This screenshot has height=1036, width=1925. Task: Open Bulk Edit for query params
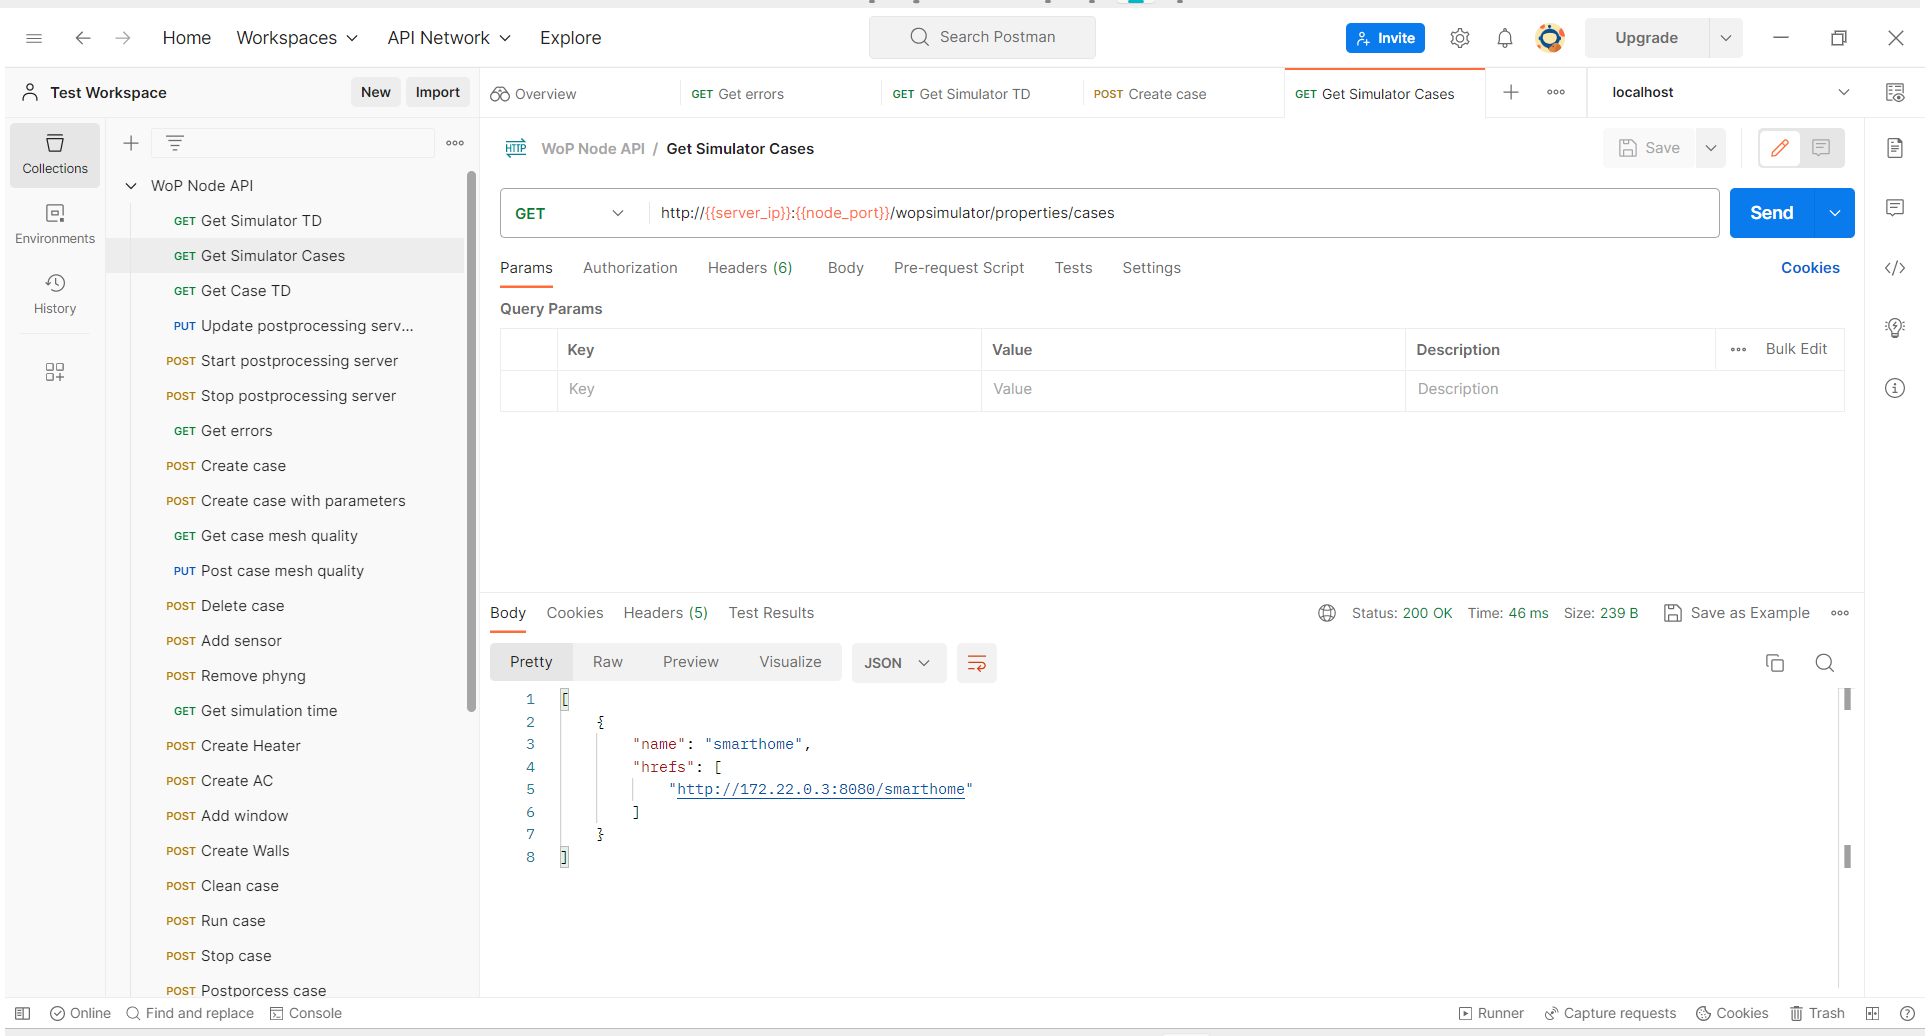click(x=1796, y=349)
